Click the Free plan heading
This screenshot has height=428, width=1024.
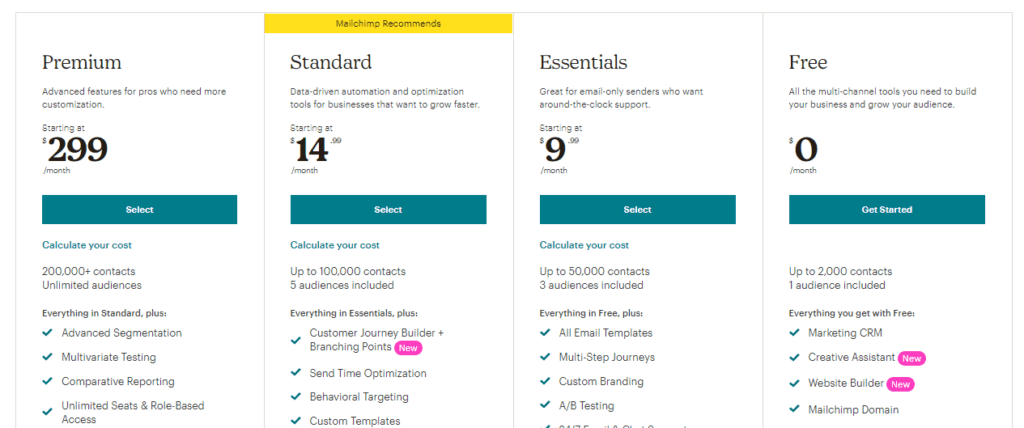pos(808,62)
